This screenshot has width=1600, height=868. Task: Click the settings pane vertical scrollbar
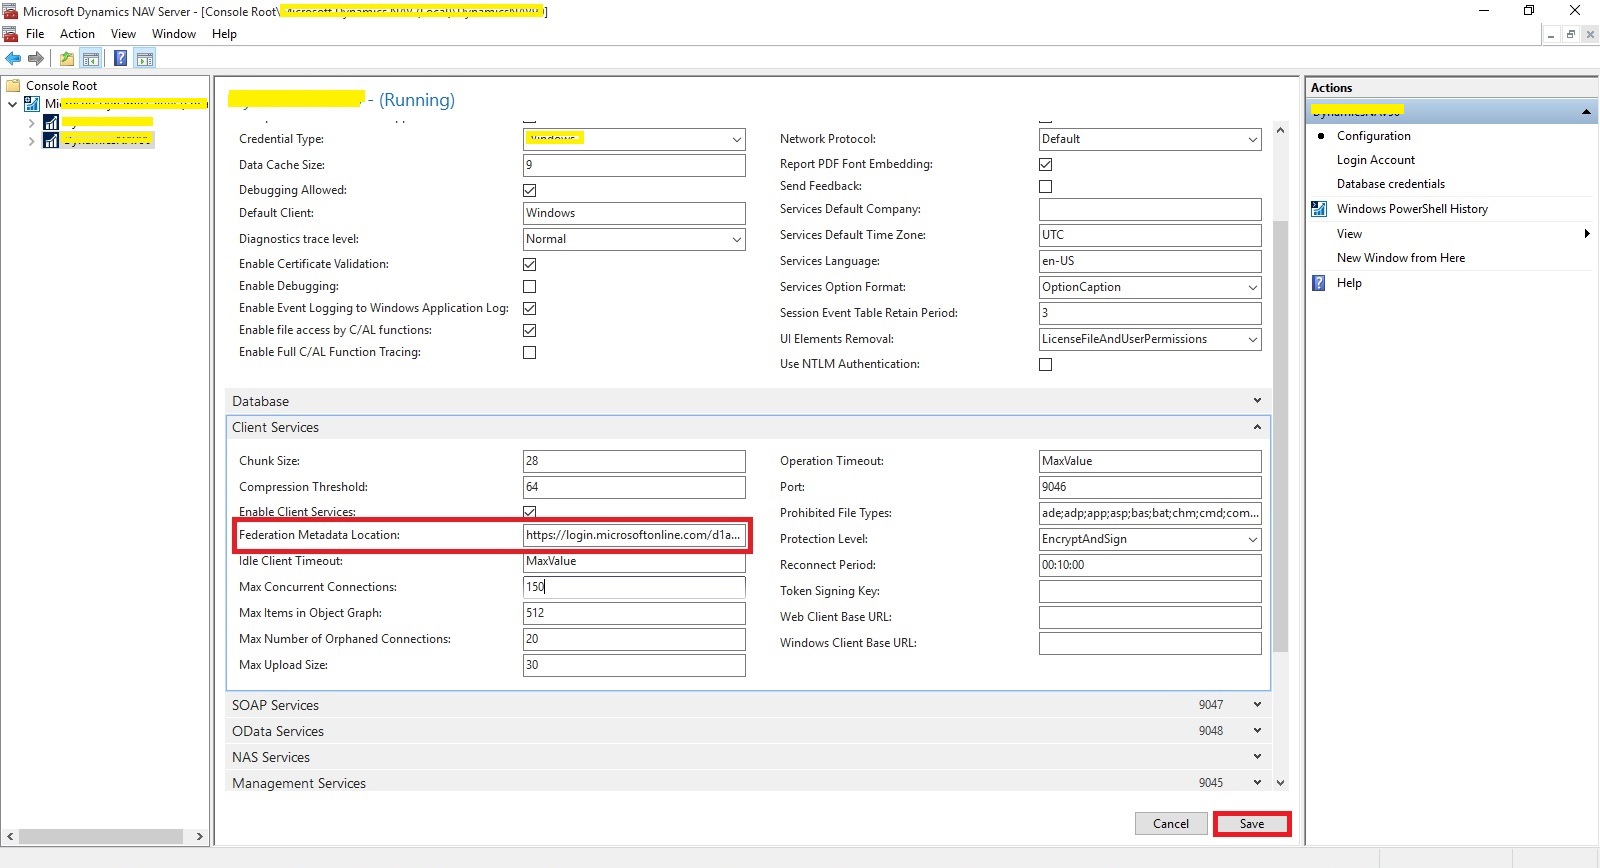tap(1280, 430)
